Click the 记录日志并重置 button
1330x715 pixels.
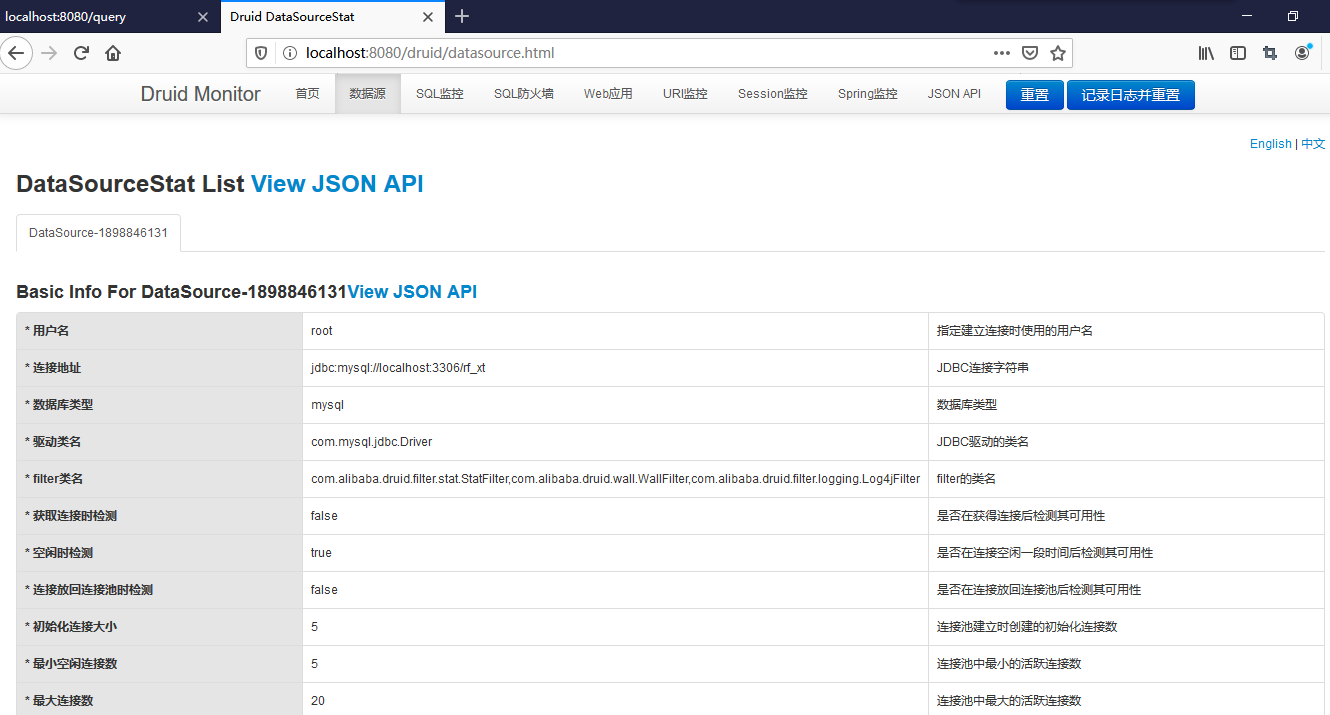click(1130, 95)
